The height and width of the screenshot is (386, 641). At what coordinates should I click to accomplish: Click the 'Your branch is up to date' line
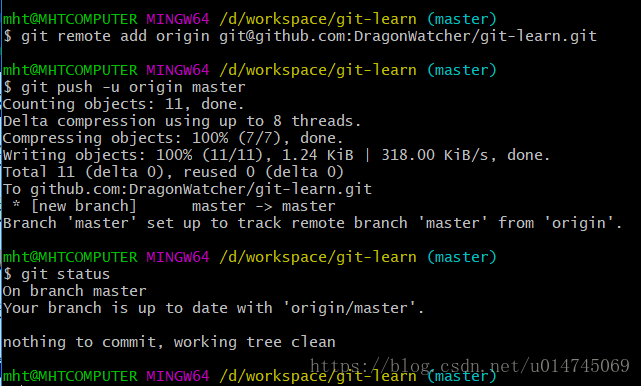[x=213, y=308]
